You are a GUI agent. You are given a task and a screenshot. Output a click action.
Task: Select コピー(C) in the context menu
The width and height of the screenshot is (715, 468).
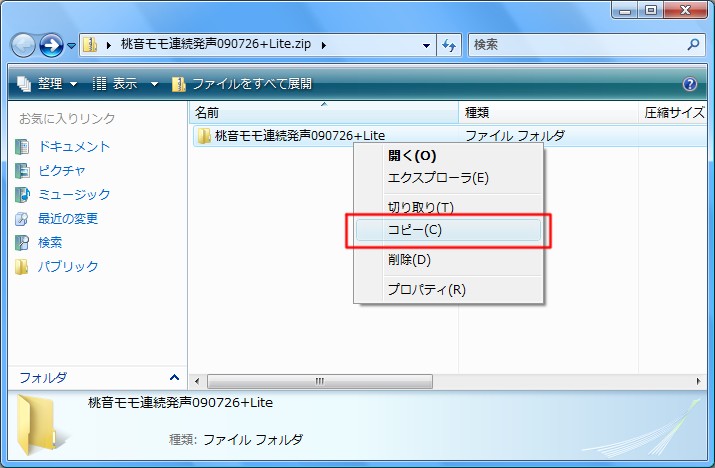[447, 230]
